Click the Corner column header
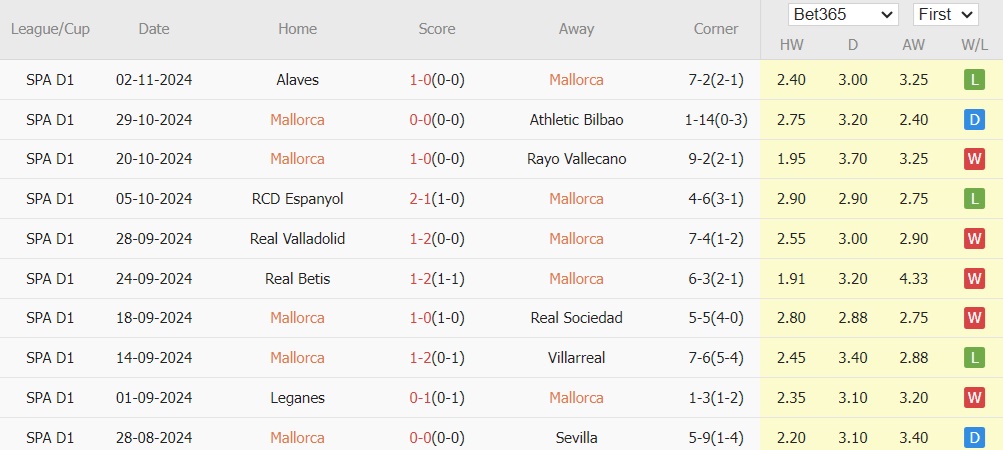The height and width of the screenshot is (450, 1003). (716, 29)
